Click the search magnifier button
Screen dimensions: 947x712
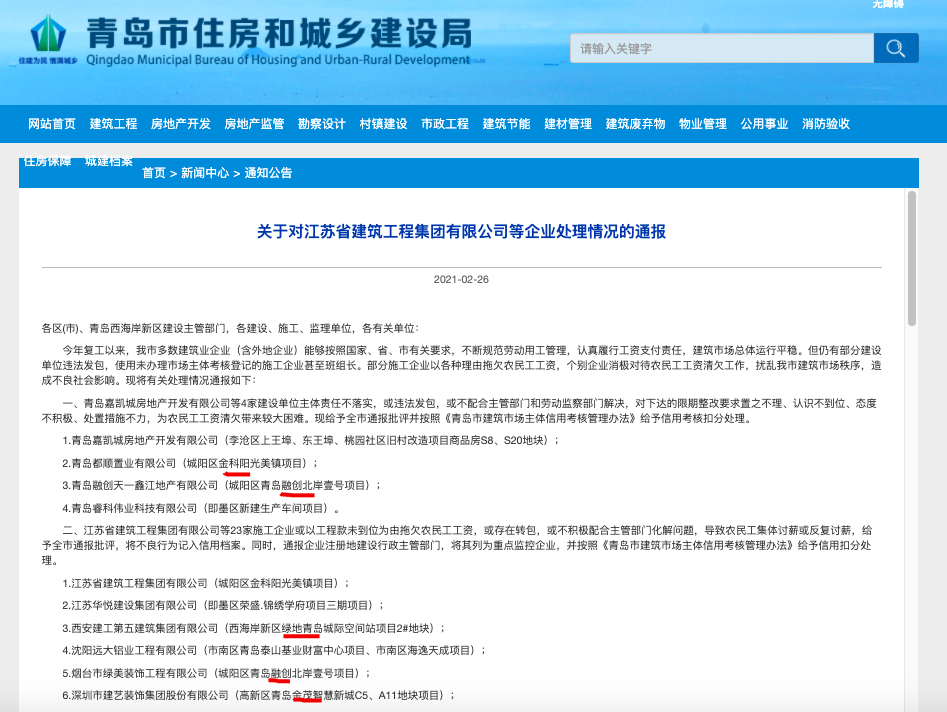tap(895, 48)
